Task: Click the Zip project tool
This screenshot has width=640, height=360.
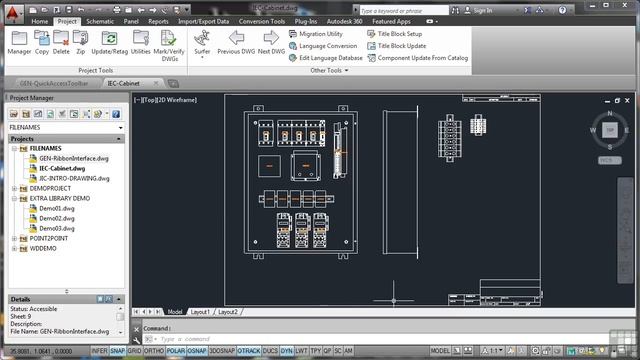Action: pyautogui.click(x=81, y=43)
